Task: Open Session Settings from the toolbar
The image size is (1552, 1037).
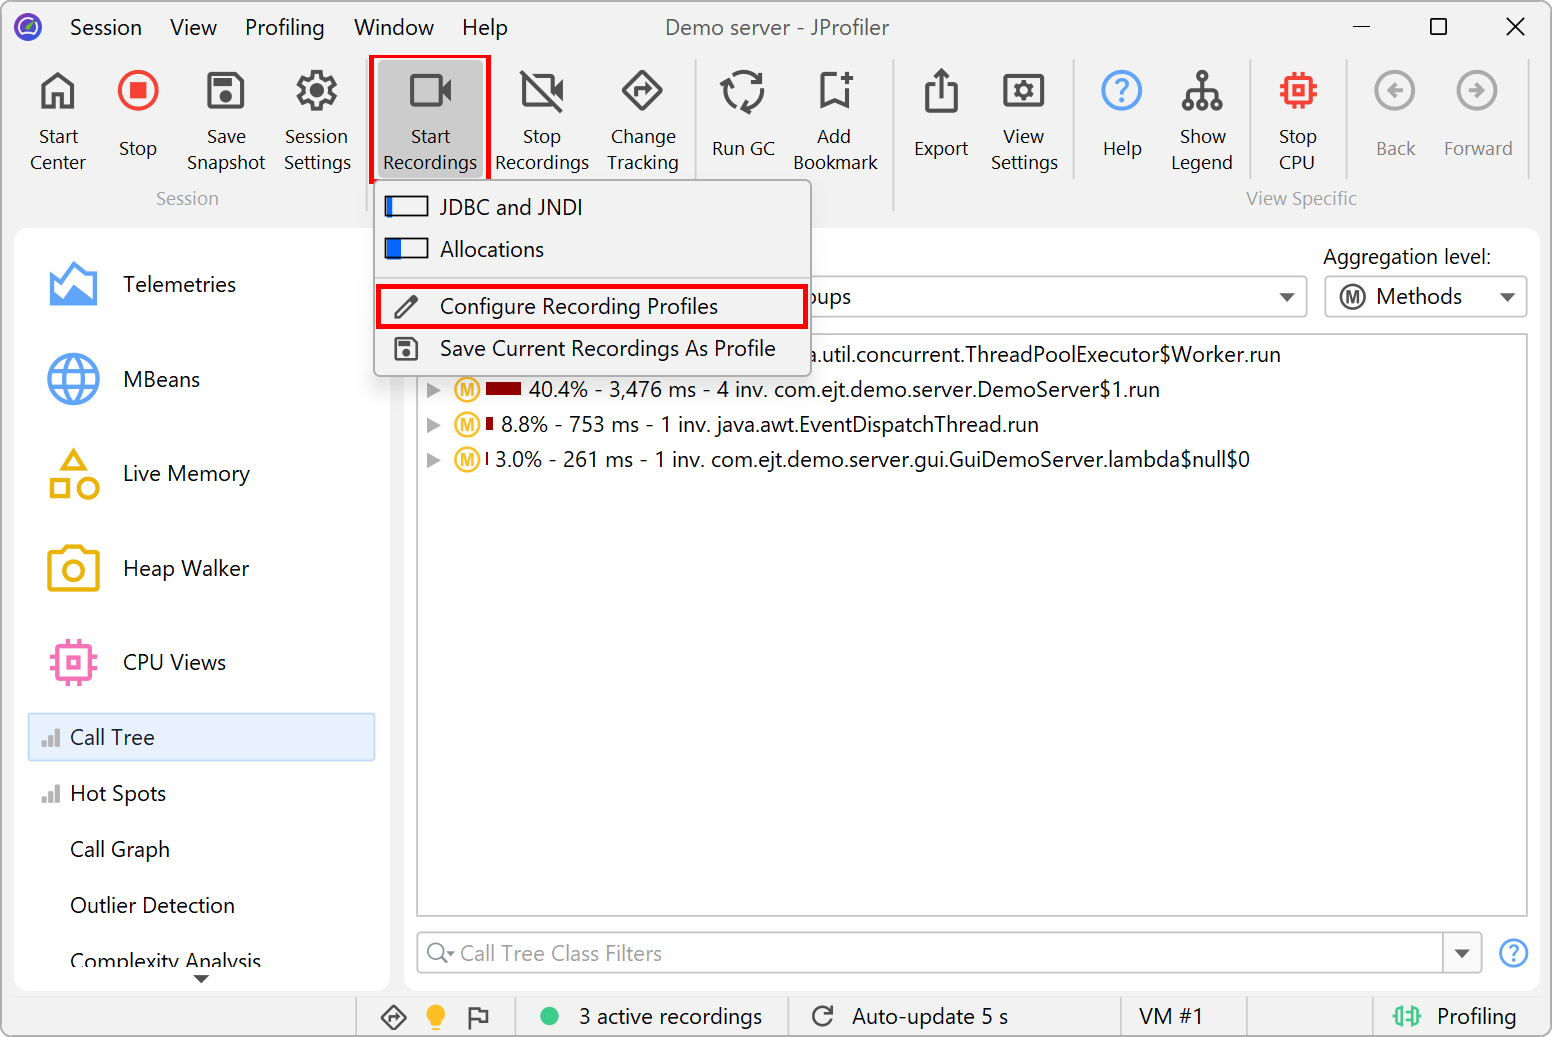Action: pyautogui.click(x=317, y=119)
